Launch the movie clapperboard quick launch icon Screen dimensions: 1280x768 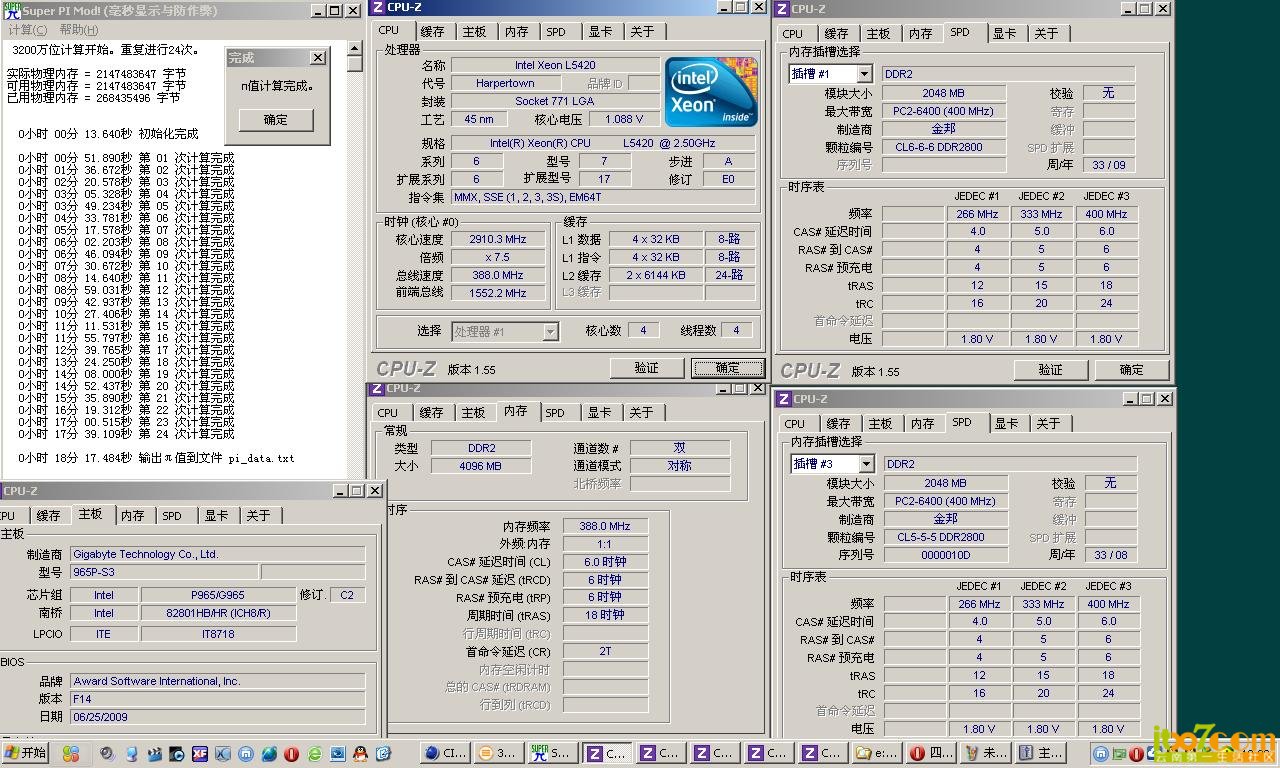pos(155,753)
